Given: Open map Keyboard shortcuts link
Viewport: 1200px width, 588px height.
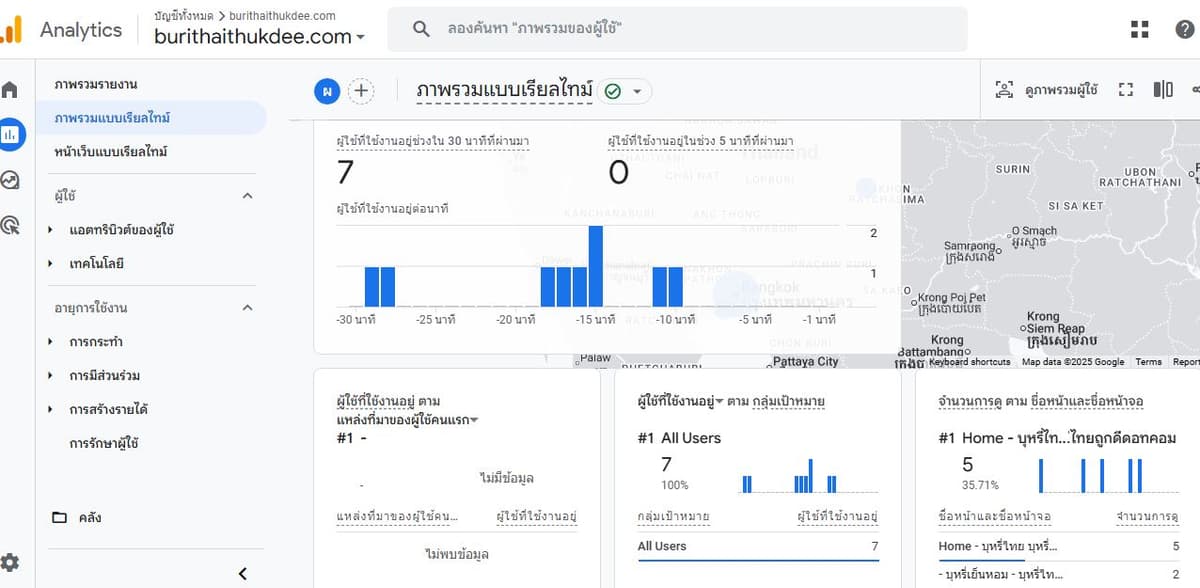Looking at the screenshot, I should [x=970, y=362].
